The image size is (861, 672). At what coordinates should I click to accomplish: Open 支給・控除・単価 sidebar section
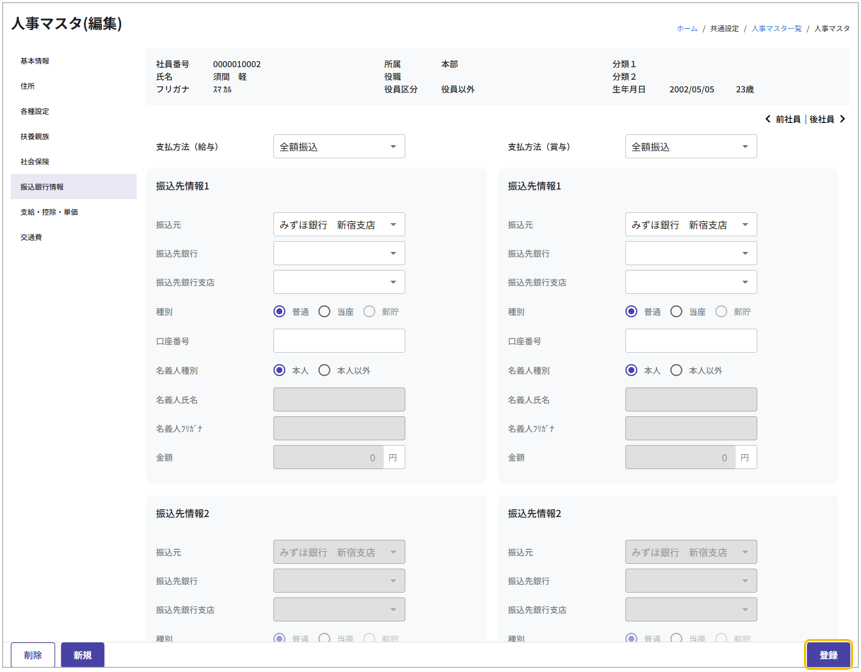pyautogui.click(x=49, y=212)
